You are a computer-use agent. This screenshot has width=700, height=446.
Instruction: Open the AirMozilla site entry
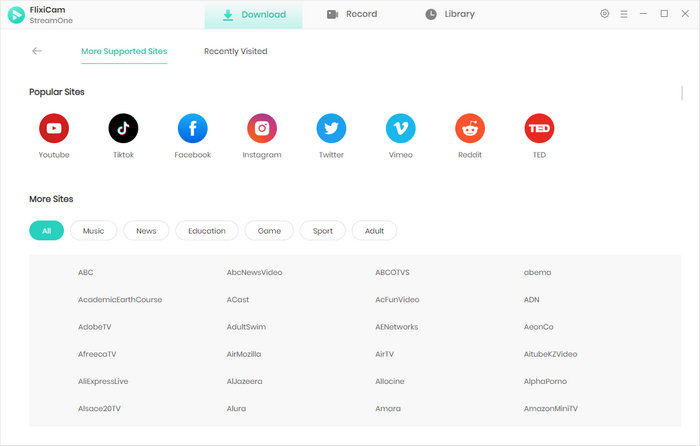[244, 354]
